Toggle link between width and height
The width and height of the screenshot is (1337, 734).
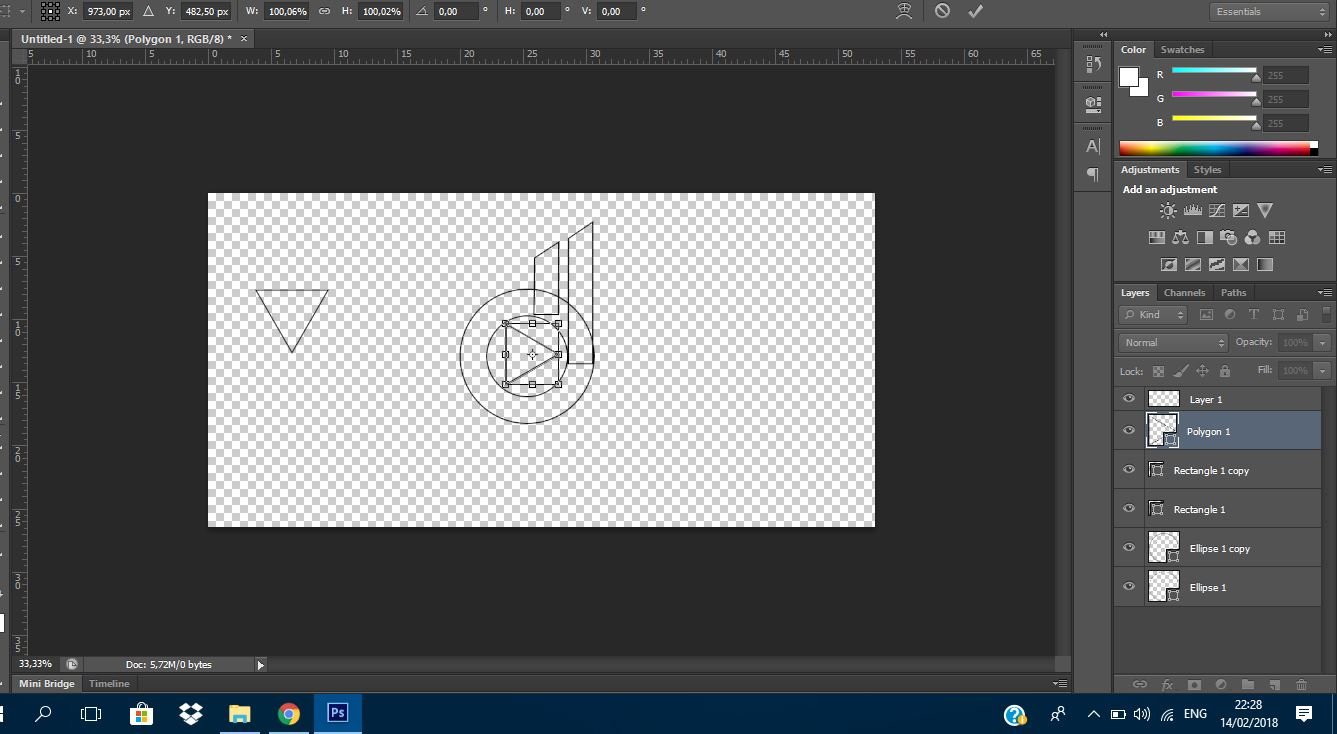point(324,11)
